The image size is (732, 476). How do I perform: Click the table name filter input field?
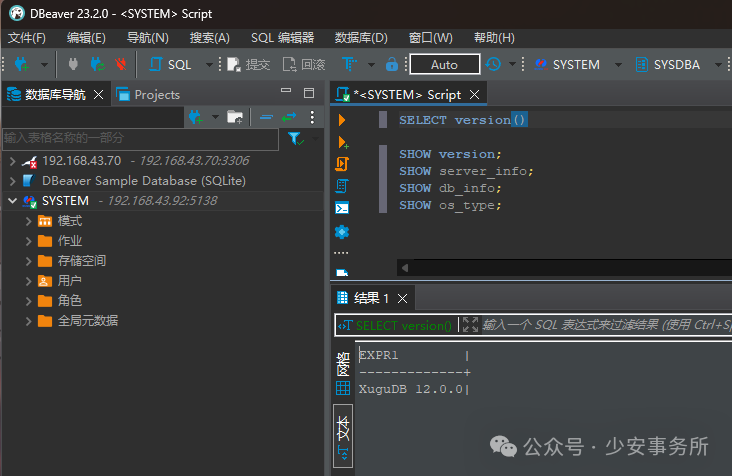click(141, 138)
